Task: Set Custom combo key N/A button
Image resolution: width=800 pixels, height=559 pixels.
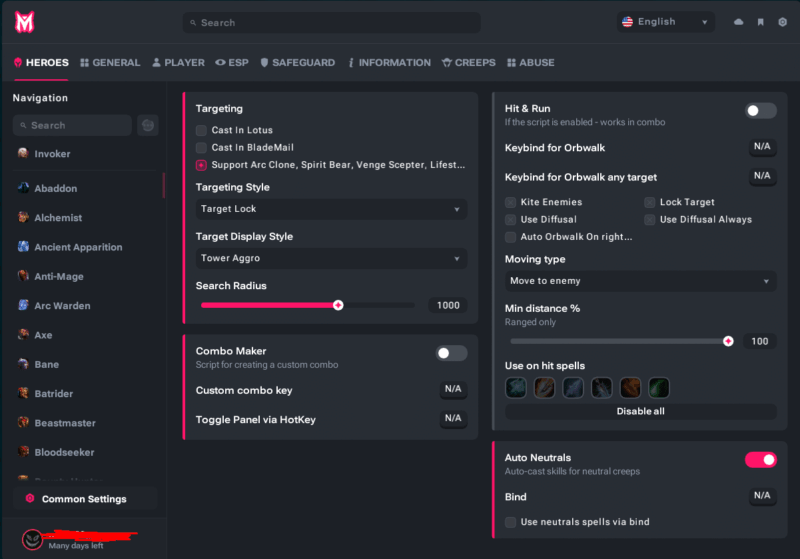Action: (453, 389)
